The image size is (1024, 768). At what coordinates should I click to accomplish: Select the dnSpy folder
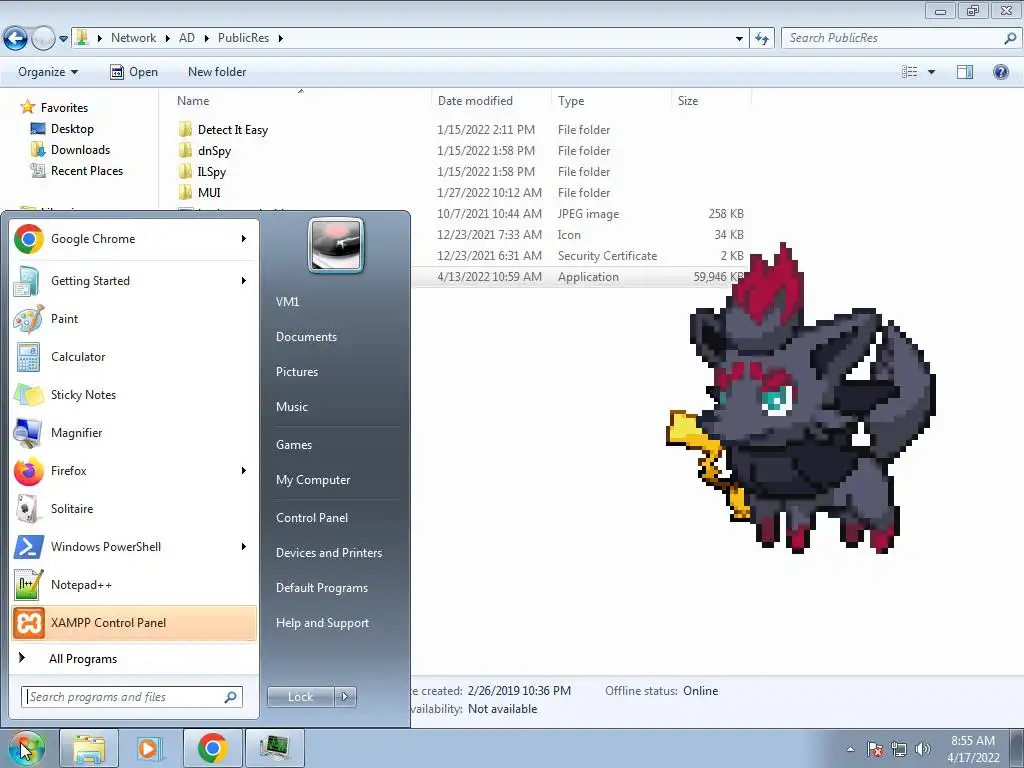click(214, 151)
